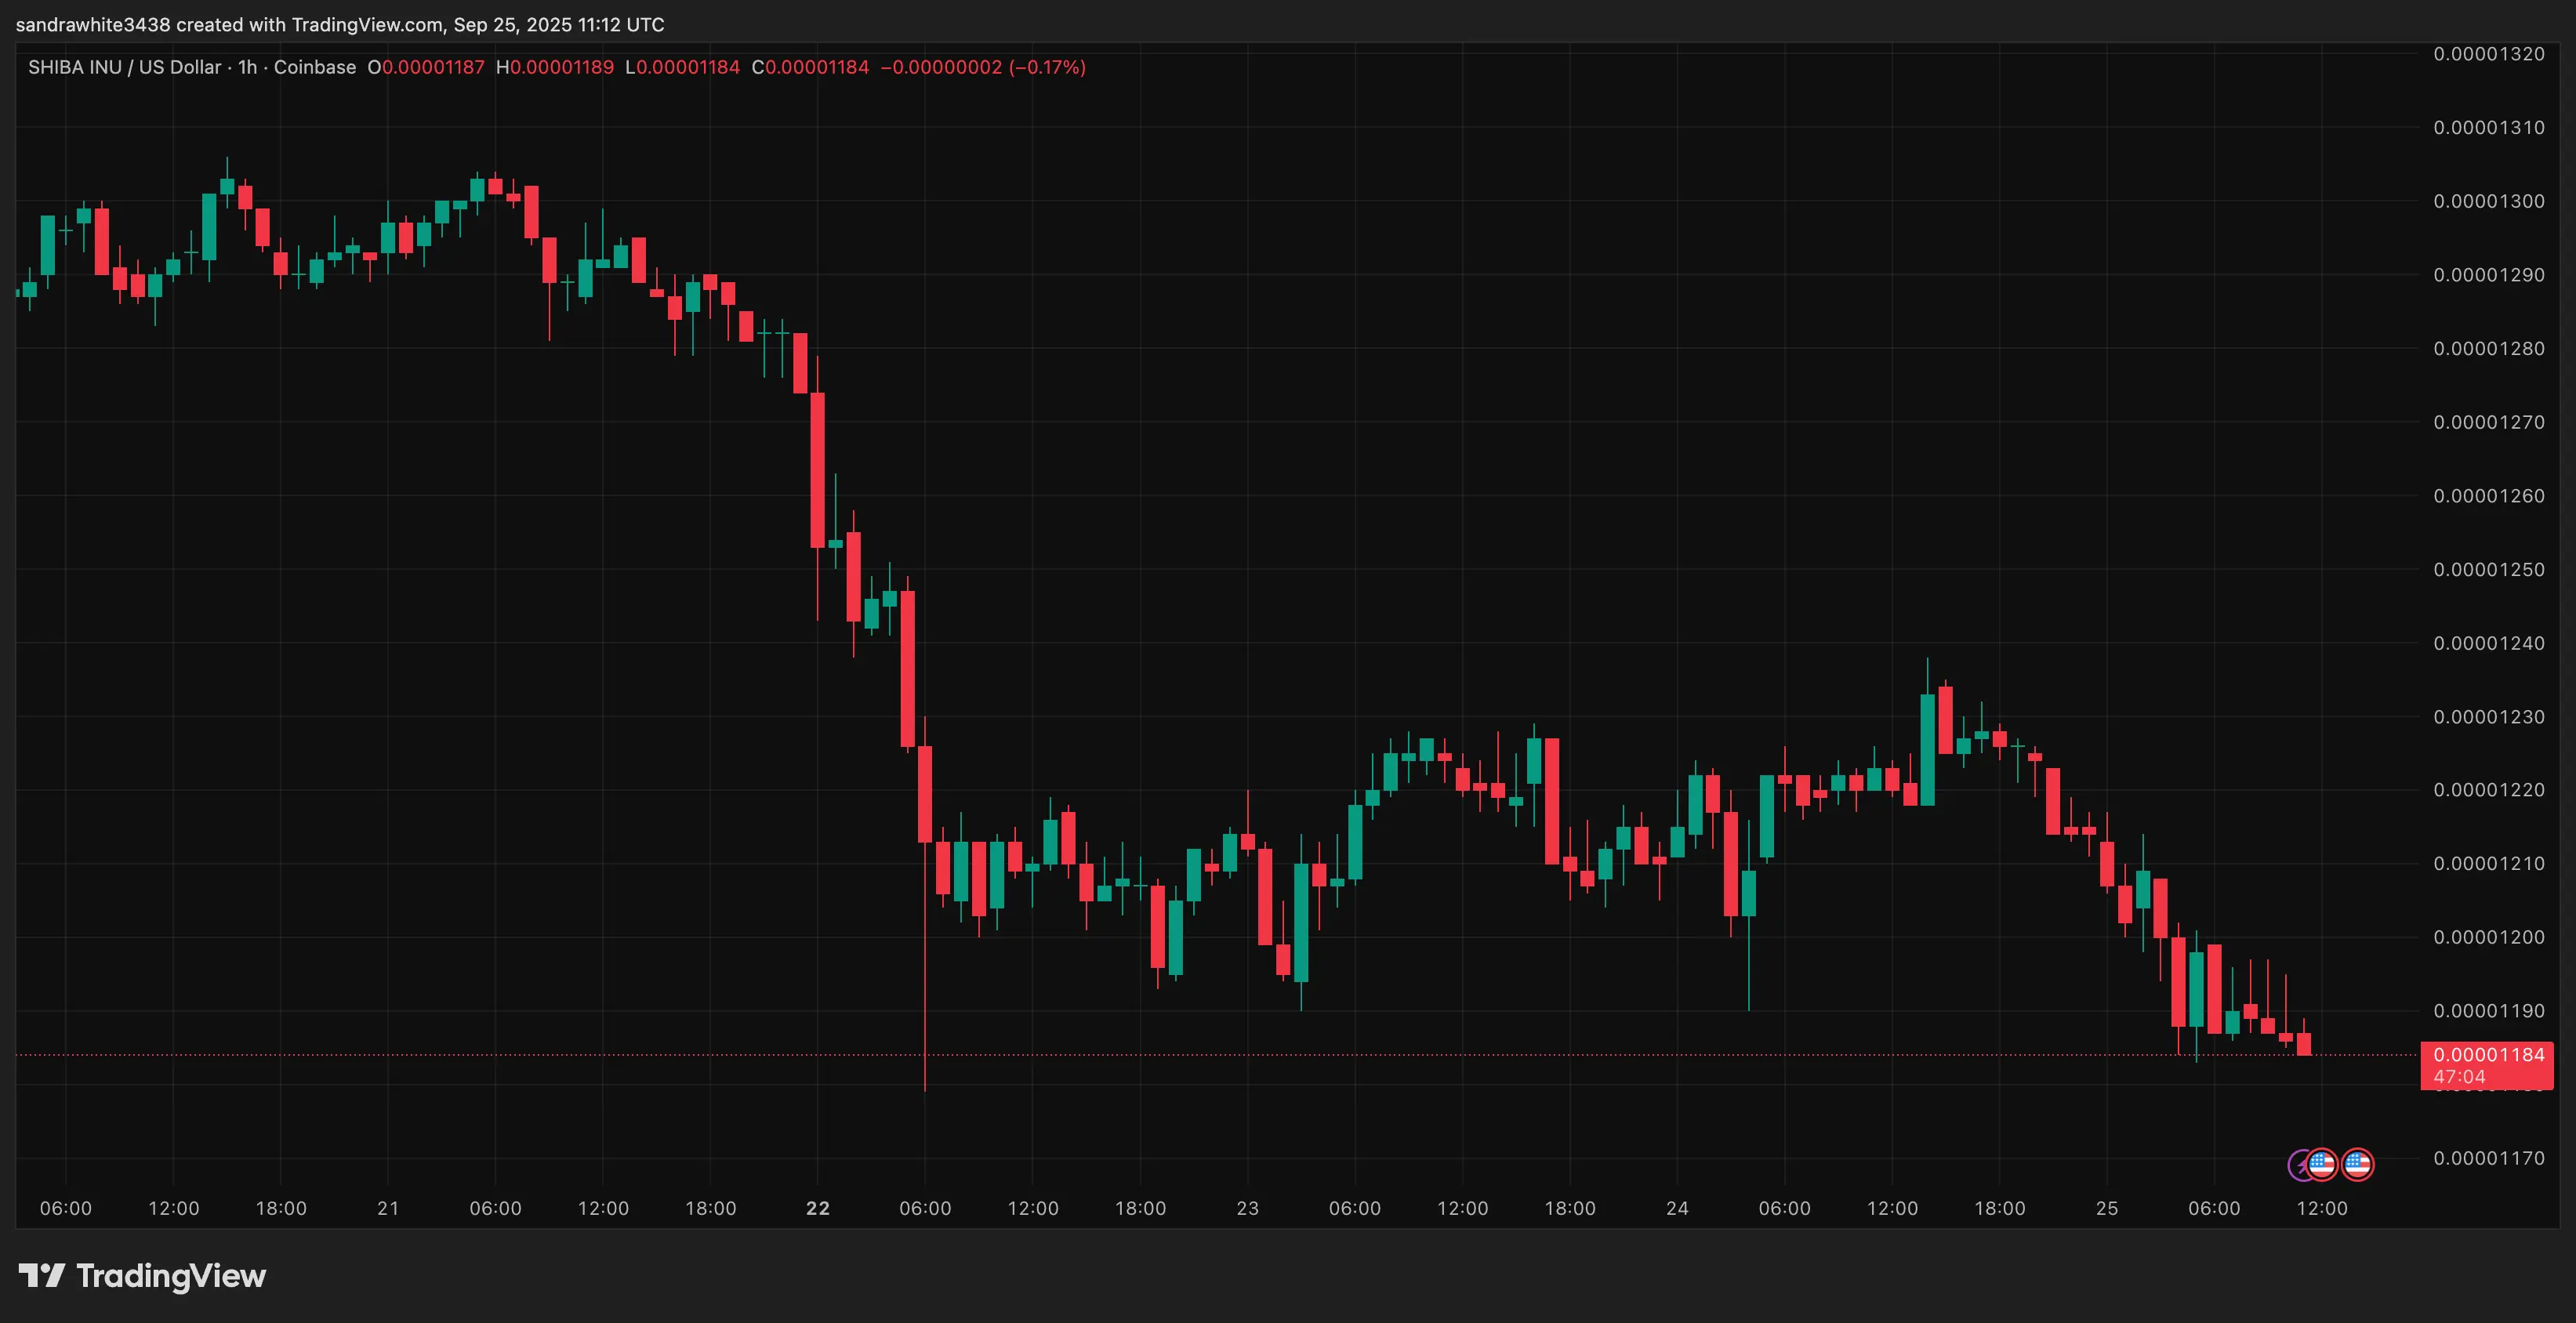Click the 0.00001250 price scale label
Viewport: 2576px width, 1323px height.
pyautogui.click(x=2489, y=570)
